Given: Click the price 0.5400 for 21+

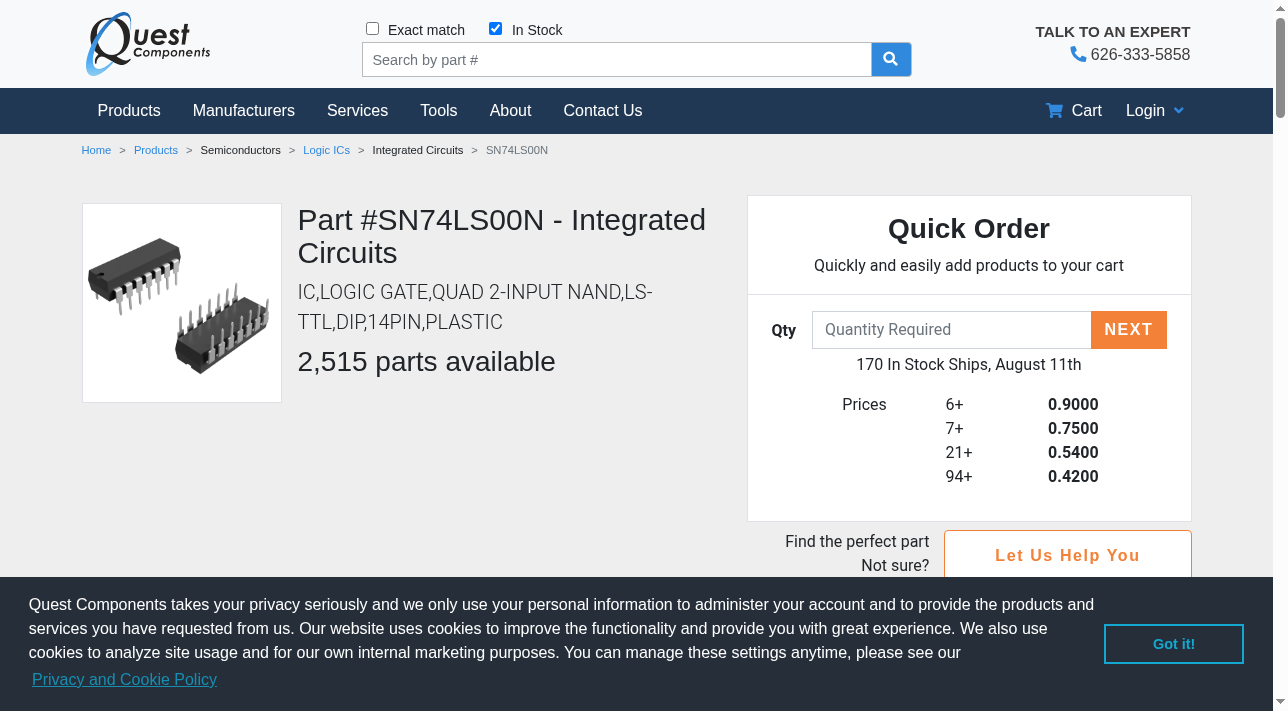Looking at the screenshot, I should click(1073, 453).
